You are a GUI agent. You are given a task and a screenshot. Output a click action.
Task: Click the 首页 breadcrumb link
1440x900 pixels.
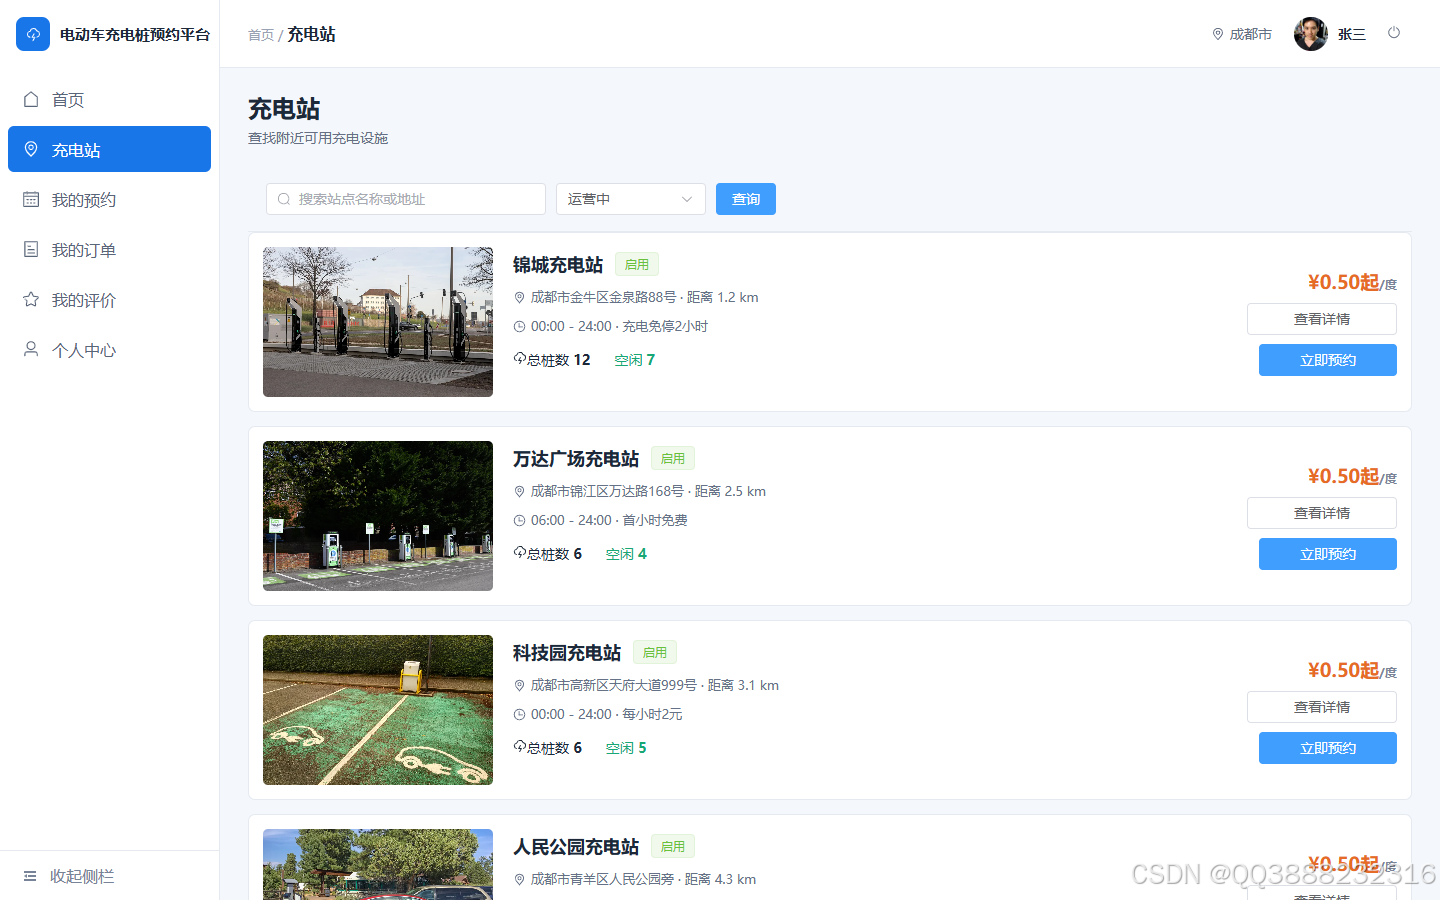click(x=261, y=35)
